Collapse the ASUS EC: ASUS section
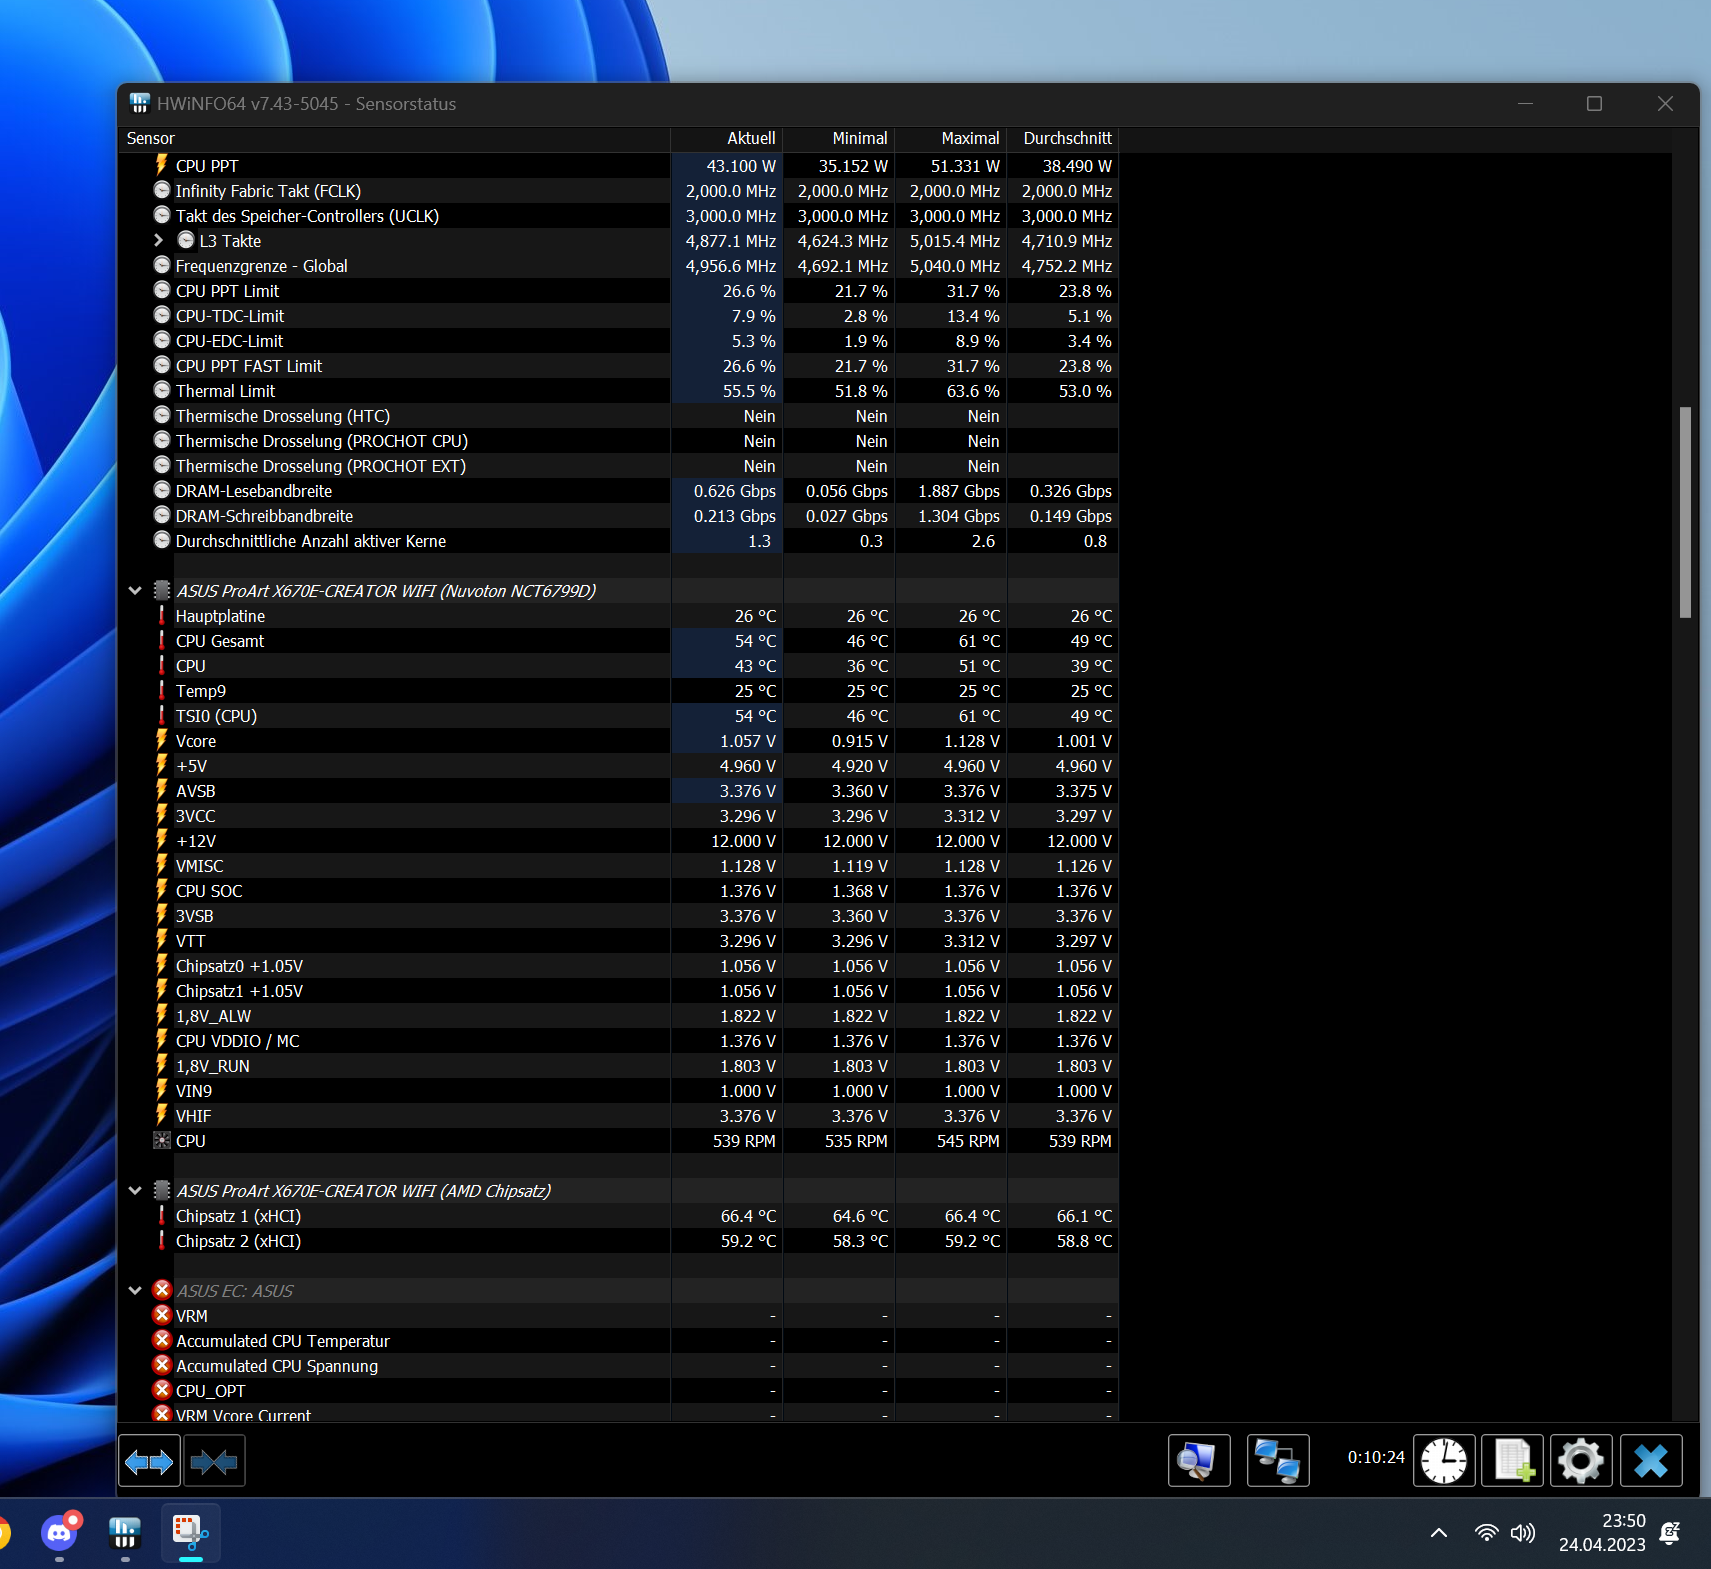This screenshot has width=1711, height=1569. point(136,1290)
